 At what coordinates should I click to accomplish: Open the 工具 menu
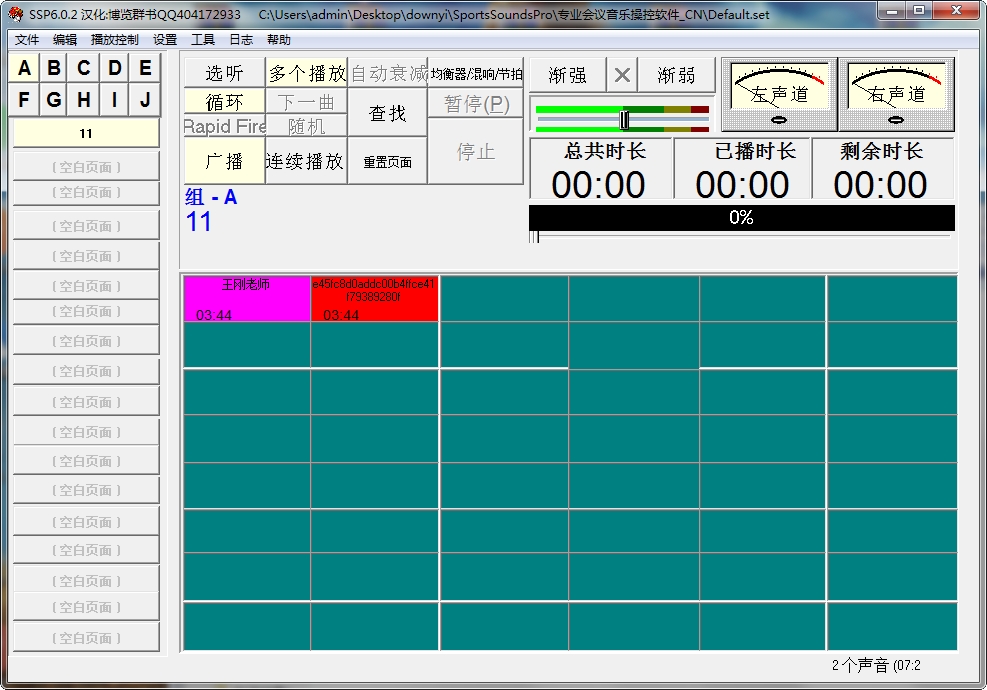203,40
